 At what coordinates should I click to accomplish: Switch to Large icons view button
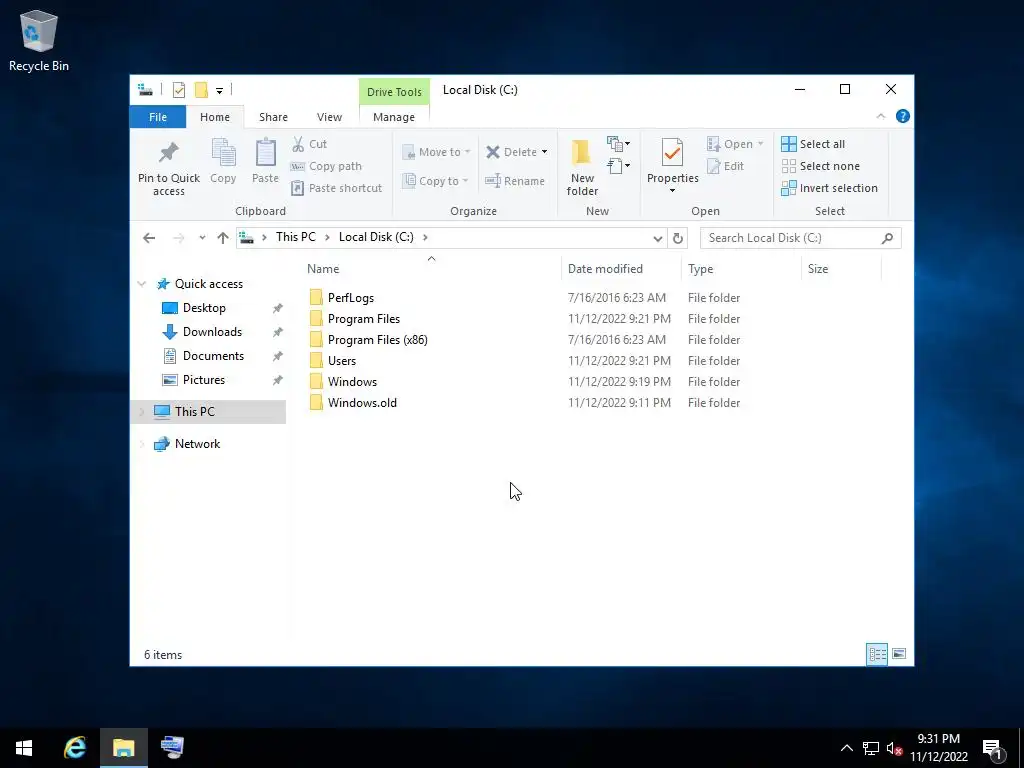click(x=899, y=654)
